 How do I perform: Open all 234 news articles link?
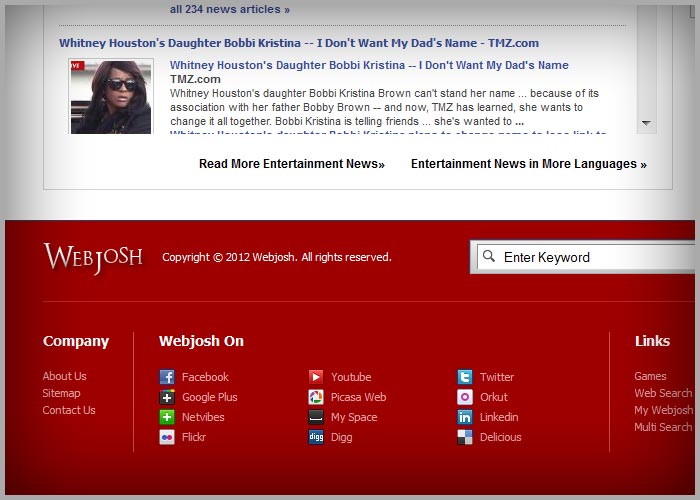point(229,9)
